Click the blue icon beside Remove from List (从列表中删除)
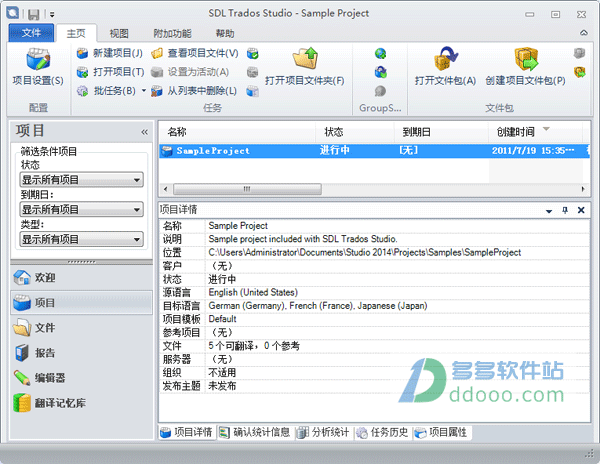The height and width of the screenshot is (464, 600). pos(253,91)
